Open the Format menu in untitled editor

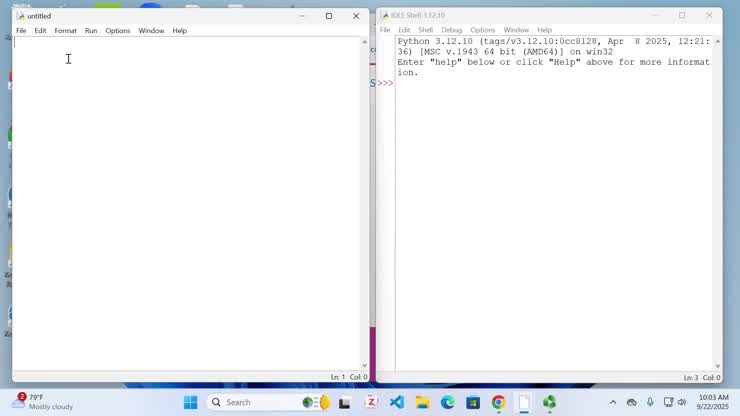[x=65, y=31]
